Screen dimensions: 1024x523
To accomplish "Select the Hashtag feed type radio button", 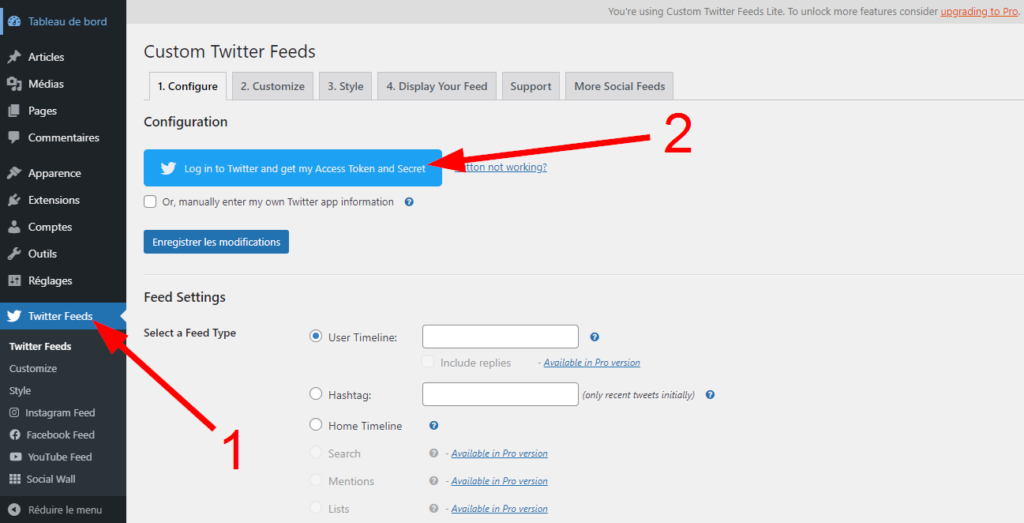I will (x=317, y=394).
